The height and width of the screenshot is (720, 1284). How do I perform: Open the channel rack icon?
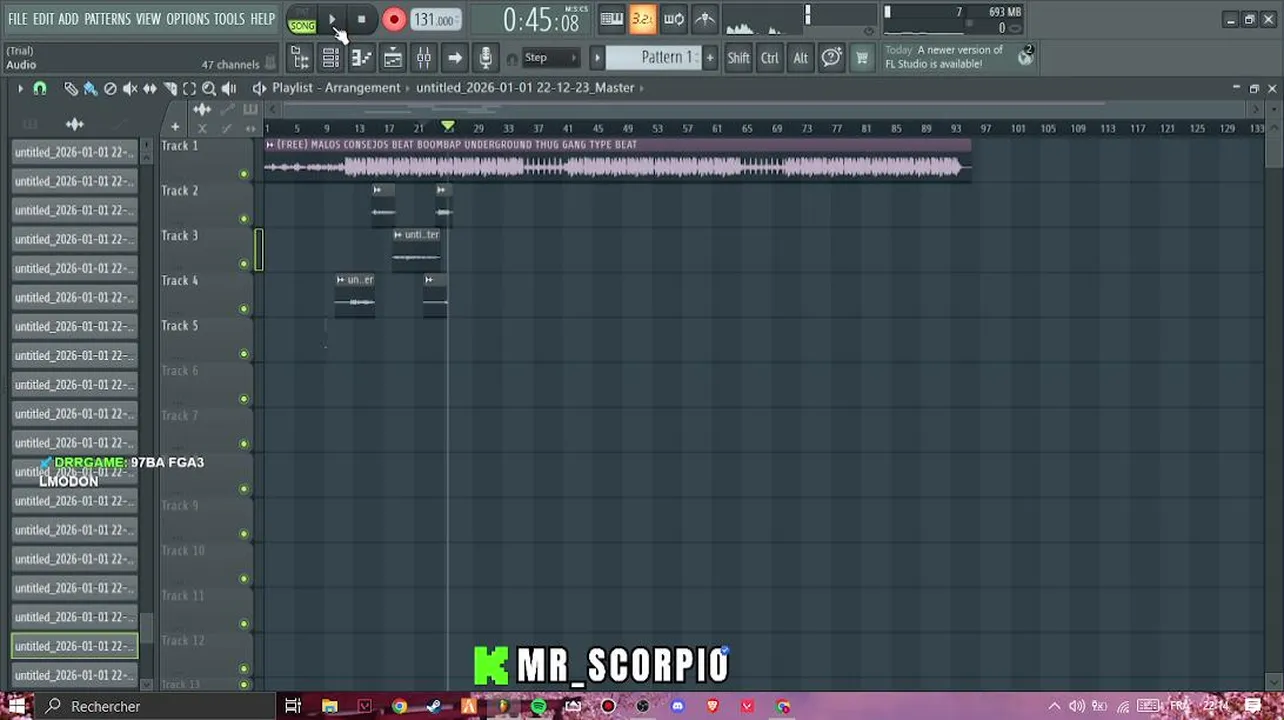tap(330, 58)
